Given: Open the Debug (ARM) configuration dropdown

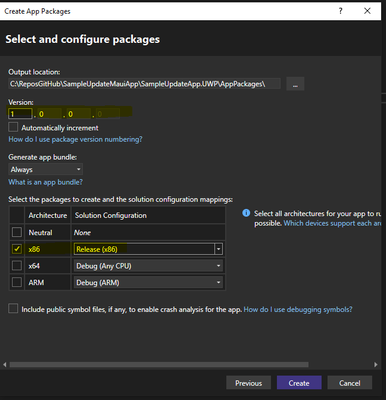Looking at the screenshot, I should point(148,282).
